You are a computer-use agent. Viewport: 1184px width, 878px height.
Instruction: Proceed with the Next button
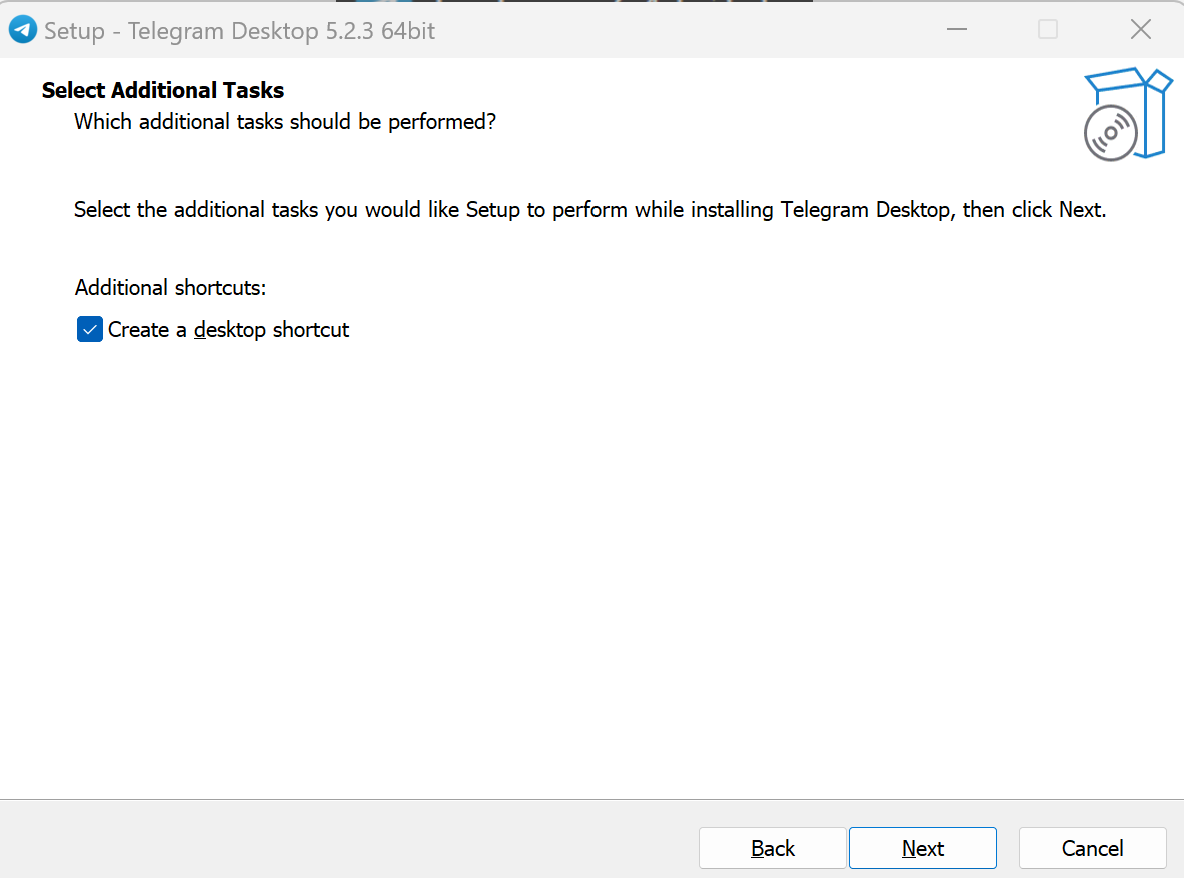923,848
